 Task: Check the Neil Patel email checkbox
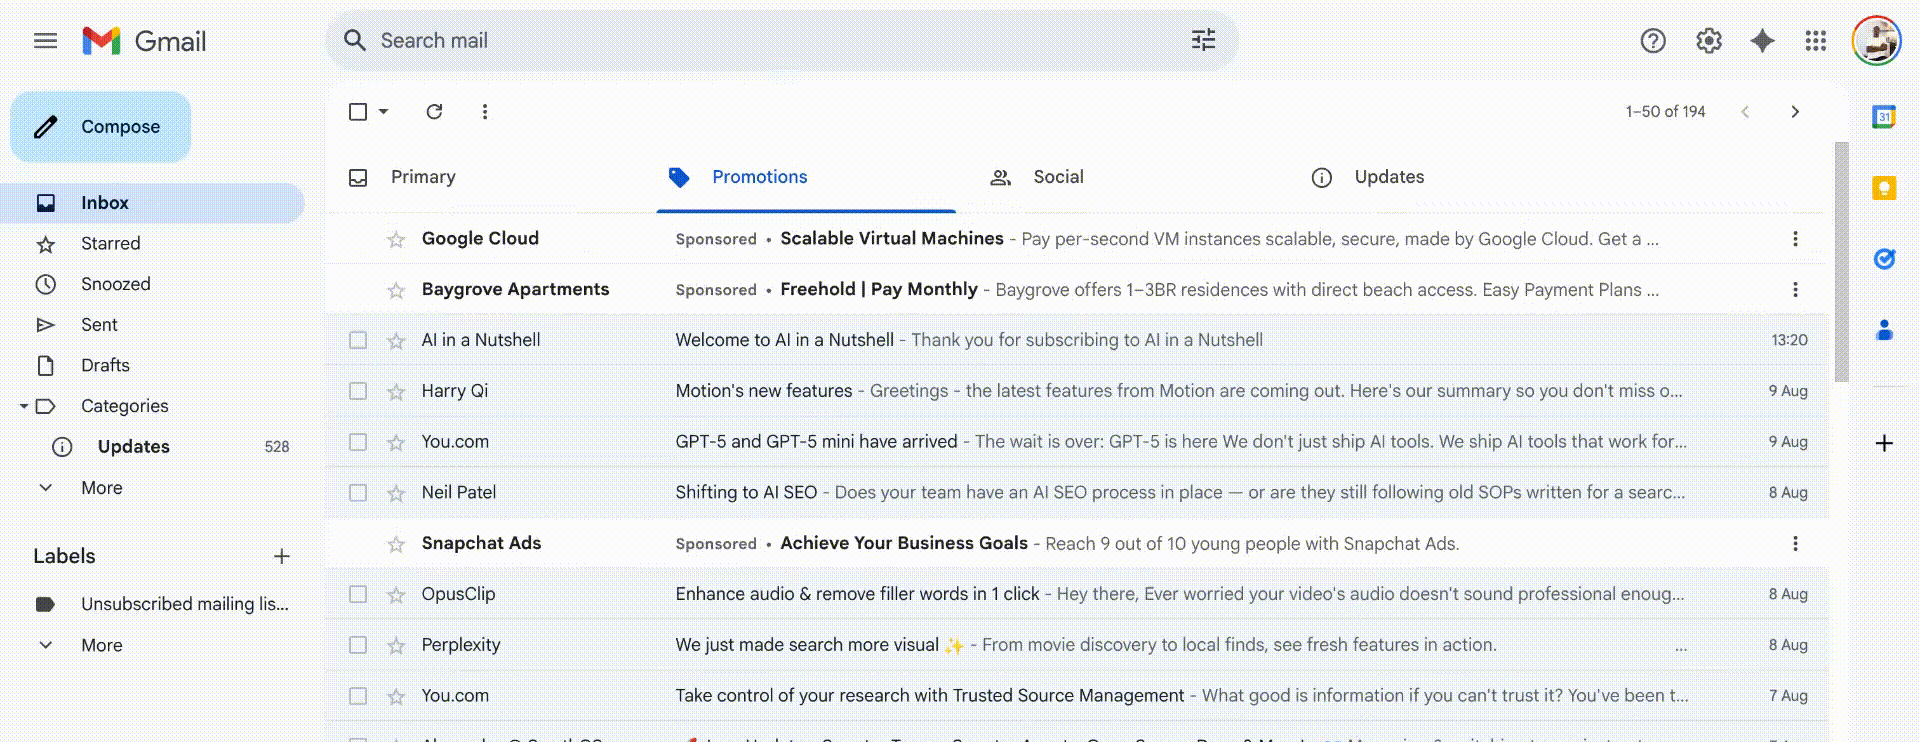pyautogui.click(x=358, y=493)
